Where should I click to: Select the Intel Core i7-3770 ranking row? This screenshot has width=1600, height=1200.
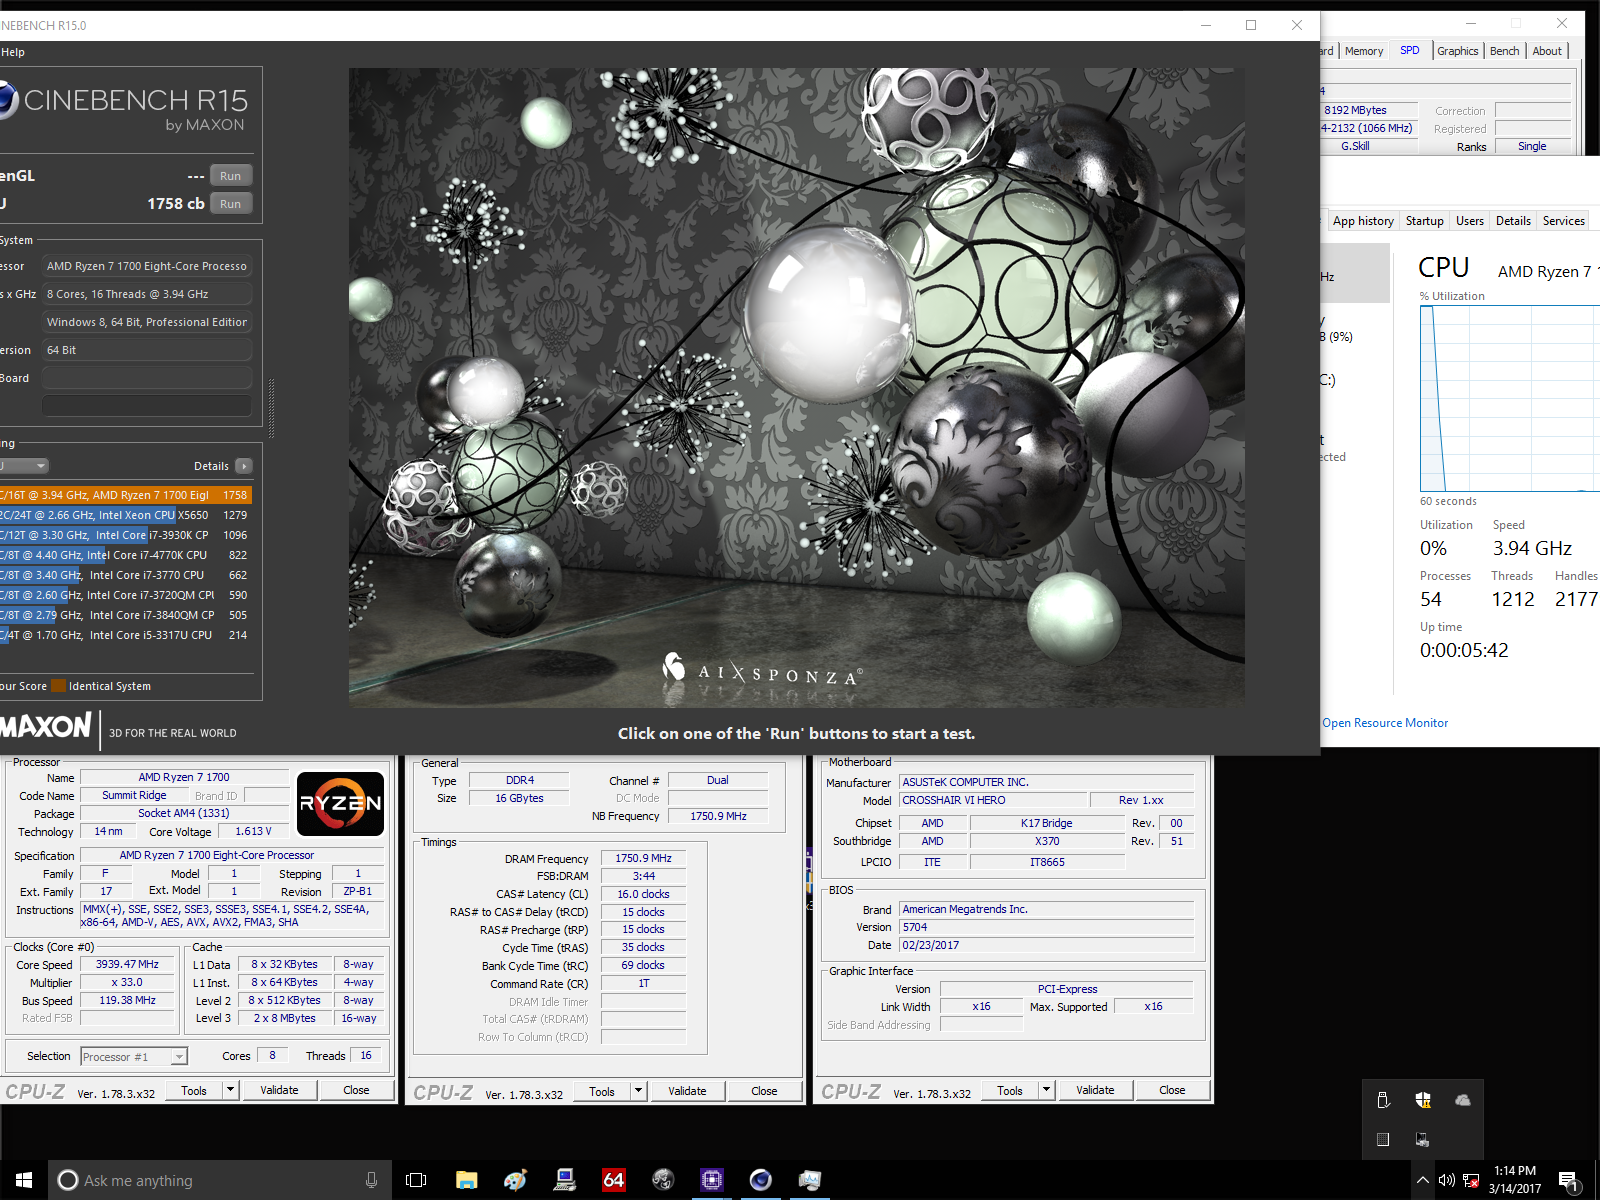(x=126, y=575)
